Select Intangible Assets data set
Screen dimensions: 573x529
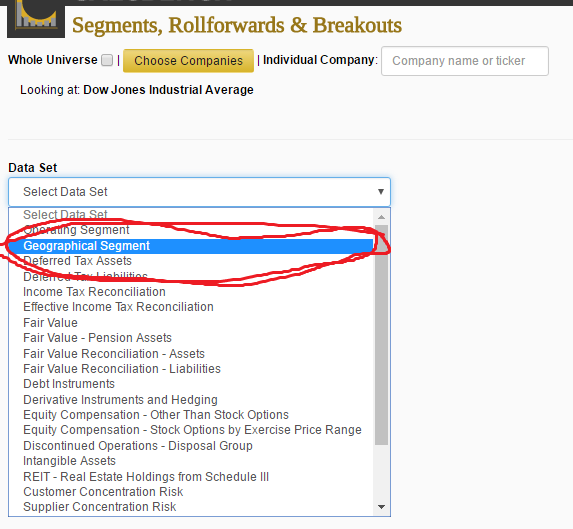pos(191,461)
